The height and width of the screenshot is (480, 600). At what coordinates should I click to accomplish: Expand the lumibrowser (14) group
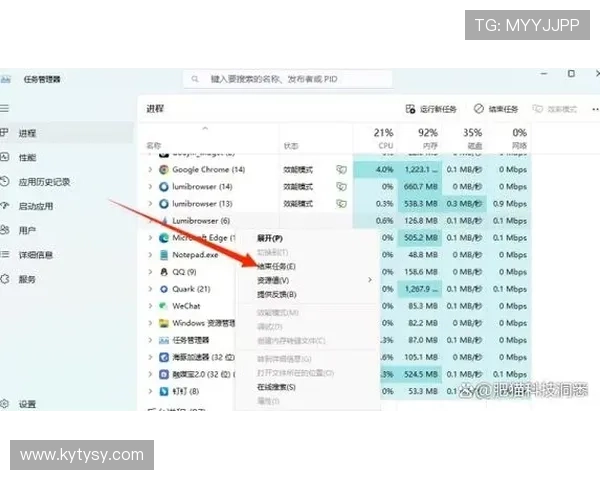click(x=150, y=186)
